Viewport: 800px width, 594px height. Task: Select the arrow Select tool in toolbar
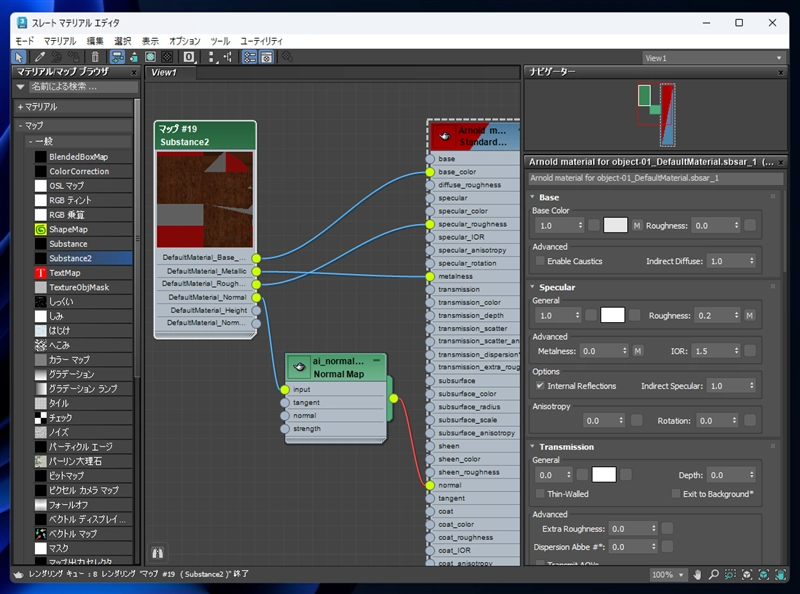click(x=21, y=57)
